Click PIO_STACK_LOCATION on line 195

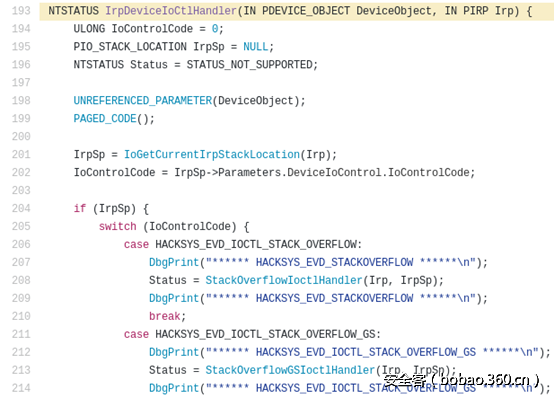tap(130, 47)
